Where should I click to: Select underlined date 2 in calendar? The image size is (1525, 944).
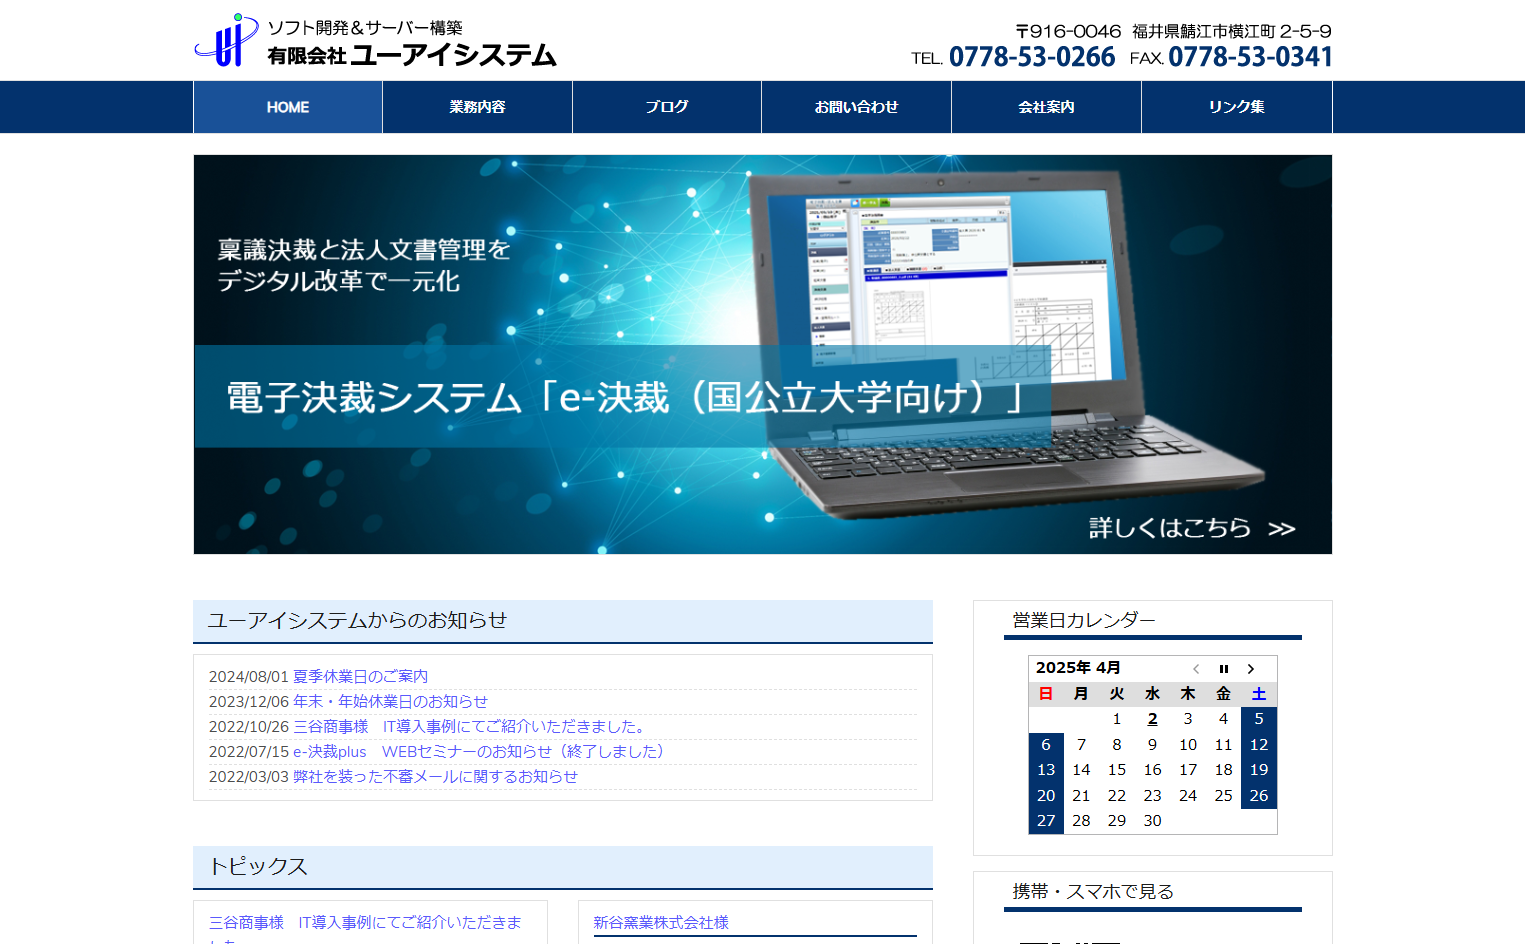click(1152, 719)
